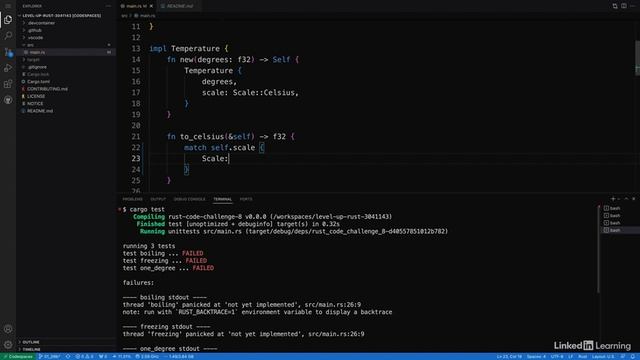Open README.md in the explorer tree
Image resolution: width=640 pixels, height=360 pixels.
(x=40, y=111)
